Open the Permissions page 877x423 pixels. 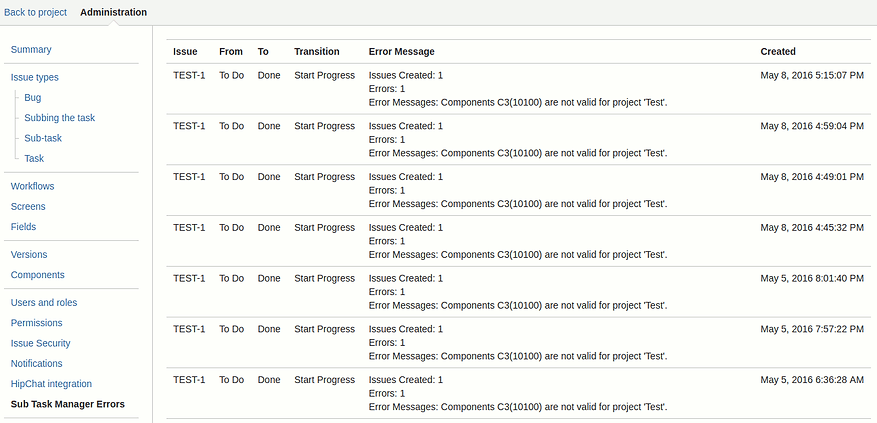(36, 322)
